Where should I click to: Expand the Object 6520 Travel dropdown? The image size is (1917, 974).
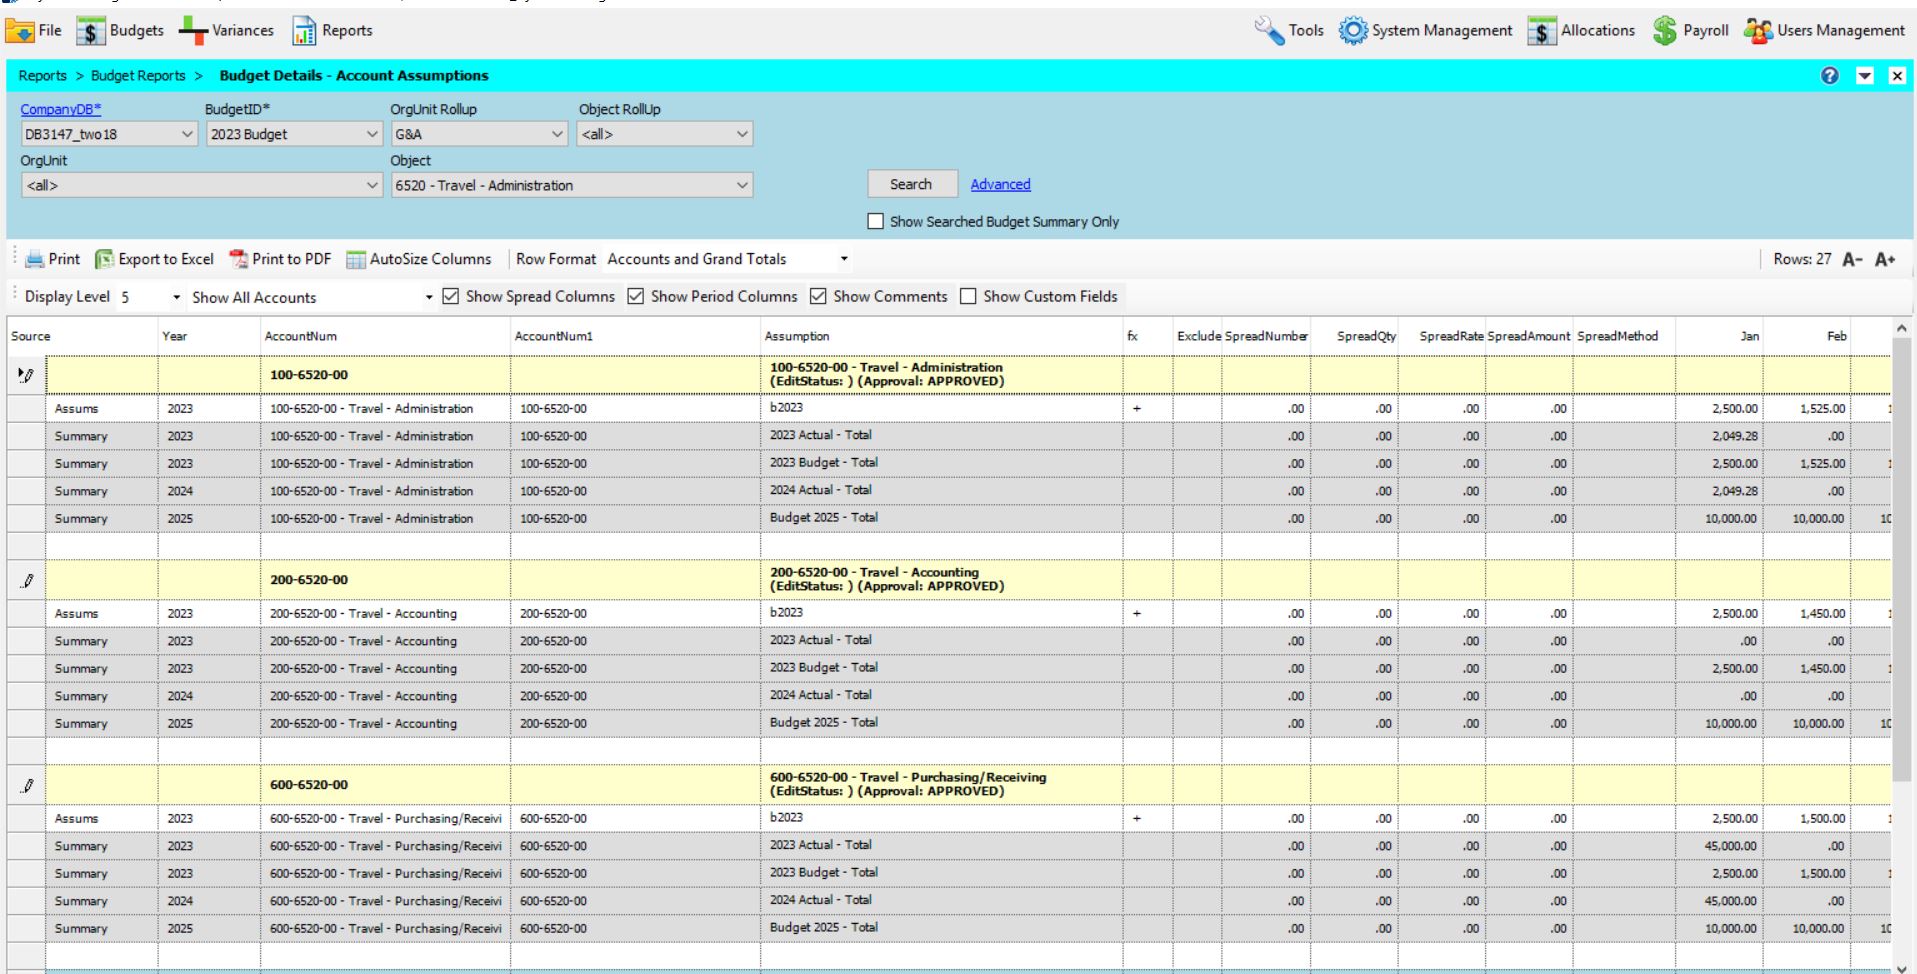[x=742, y=185]
